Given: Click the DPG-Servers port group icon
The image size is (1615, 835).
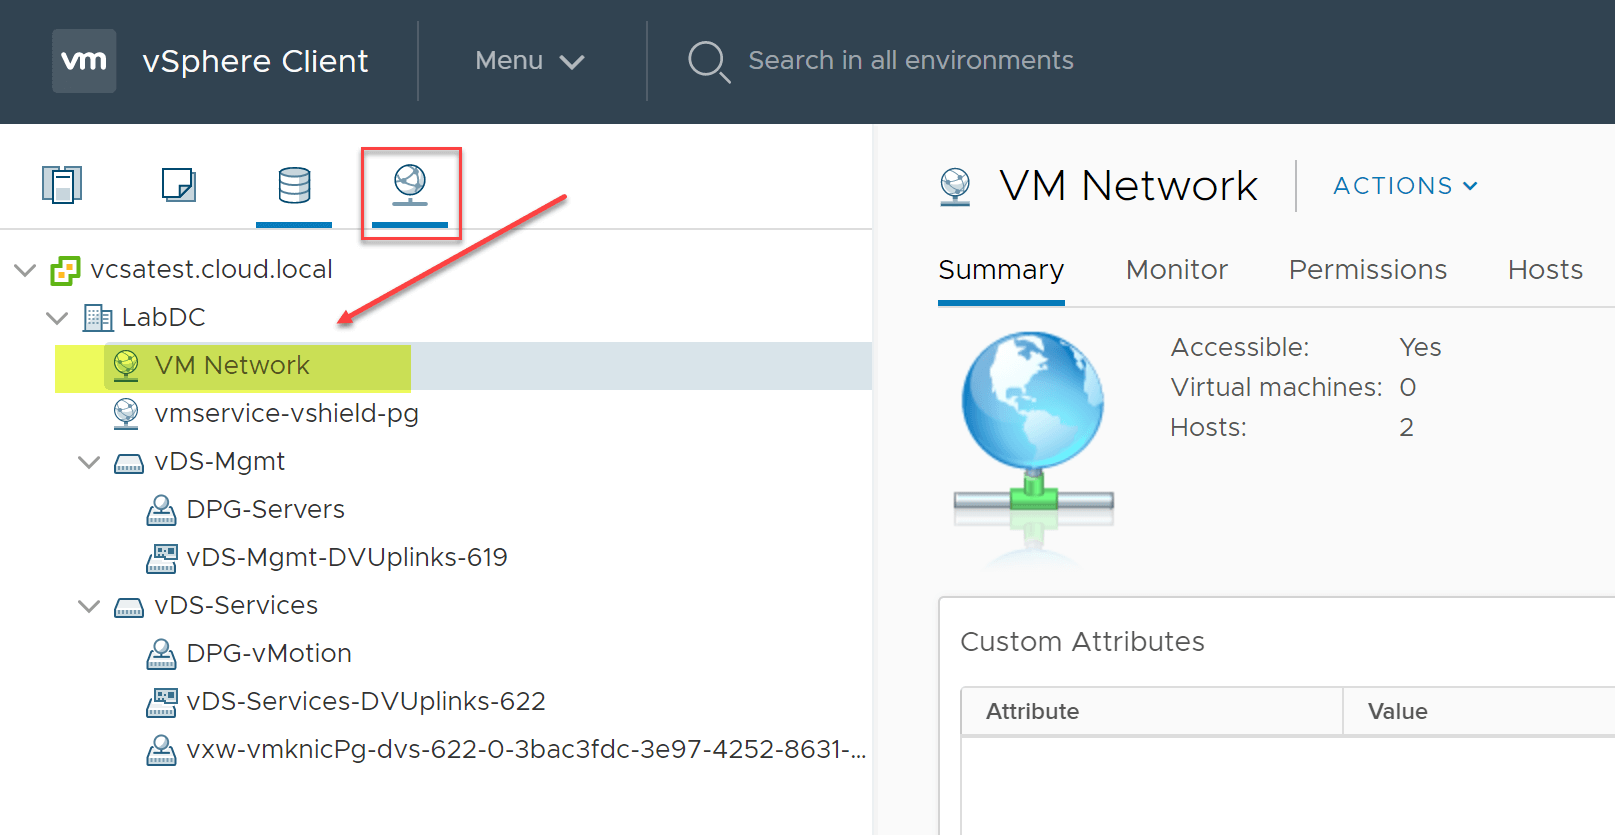Looking at the screenshot, I should pos(161,510).
